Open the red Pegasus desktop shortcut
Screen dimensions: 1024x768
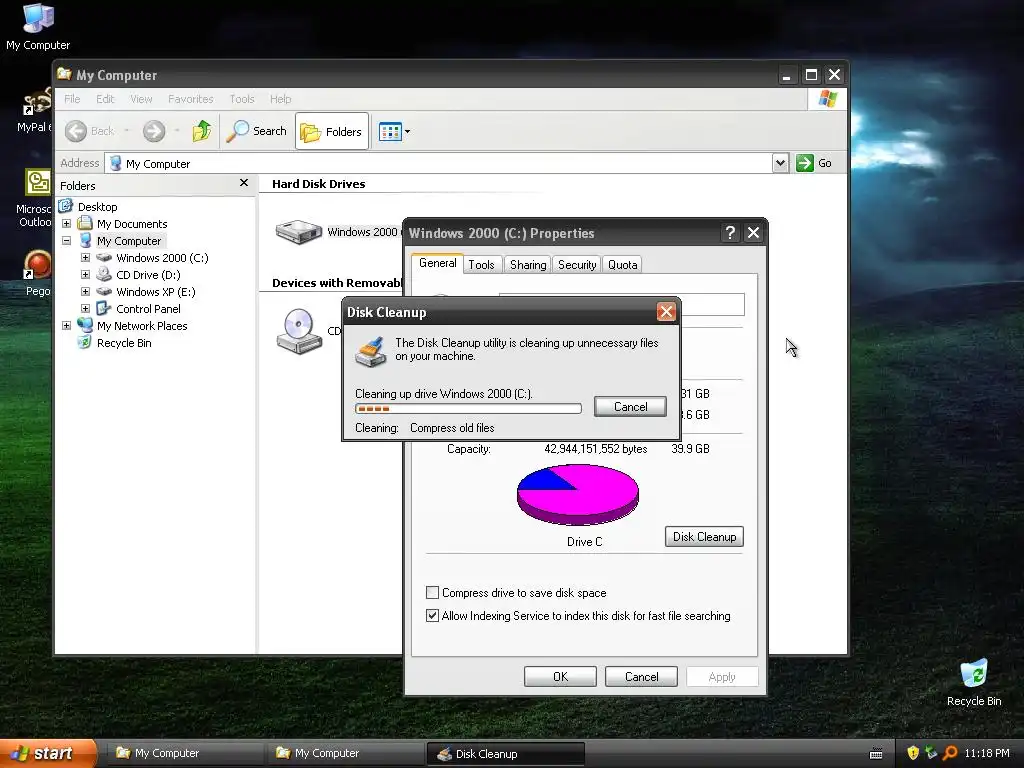coord(37,265)
